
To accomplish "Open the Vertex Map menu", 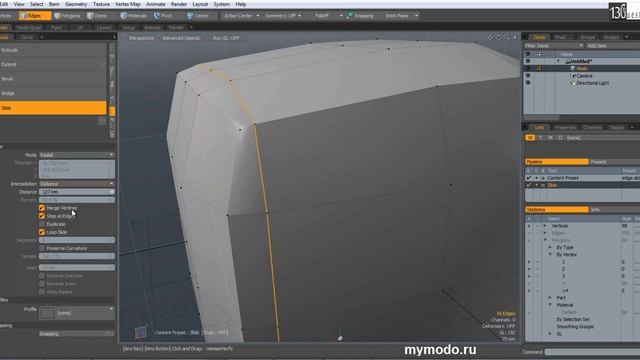I will point(128,4).
